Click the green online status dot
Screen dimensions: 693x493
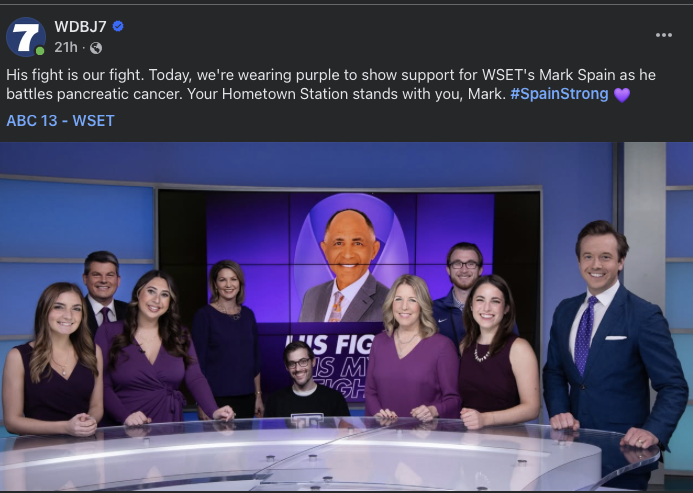pyautogui.click(x=40, y=51)
